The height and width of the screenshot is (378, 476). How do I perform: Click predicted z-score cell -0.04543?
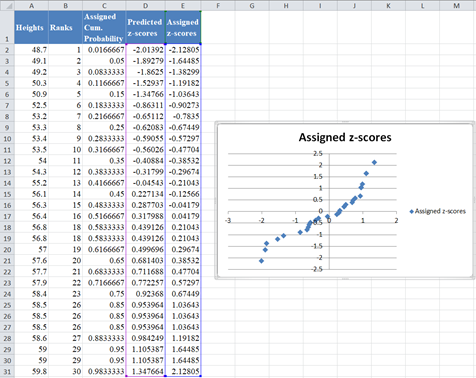(145, 183)
